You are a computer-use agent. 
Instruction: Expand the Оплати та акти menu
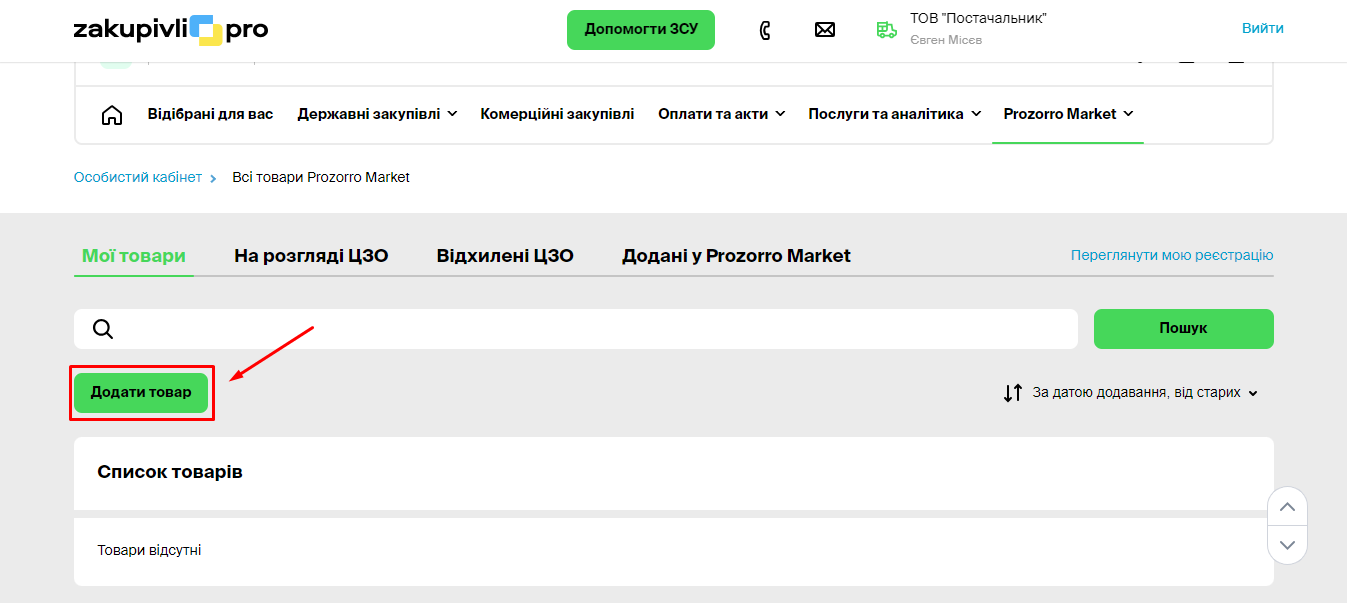721,114
